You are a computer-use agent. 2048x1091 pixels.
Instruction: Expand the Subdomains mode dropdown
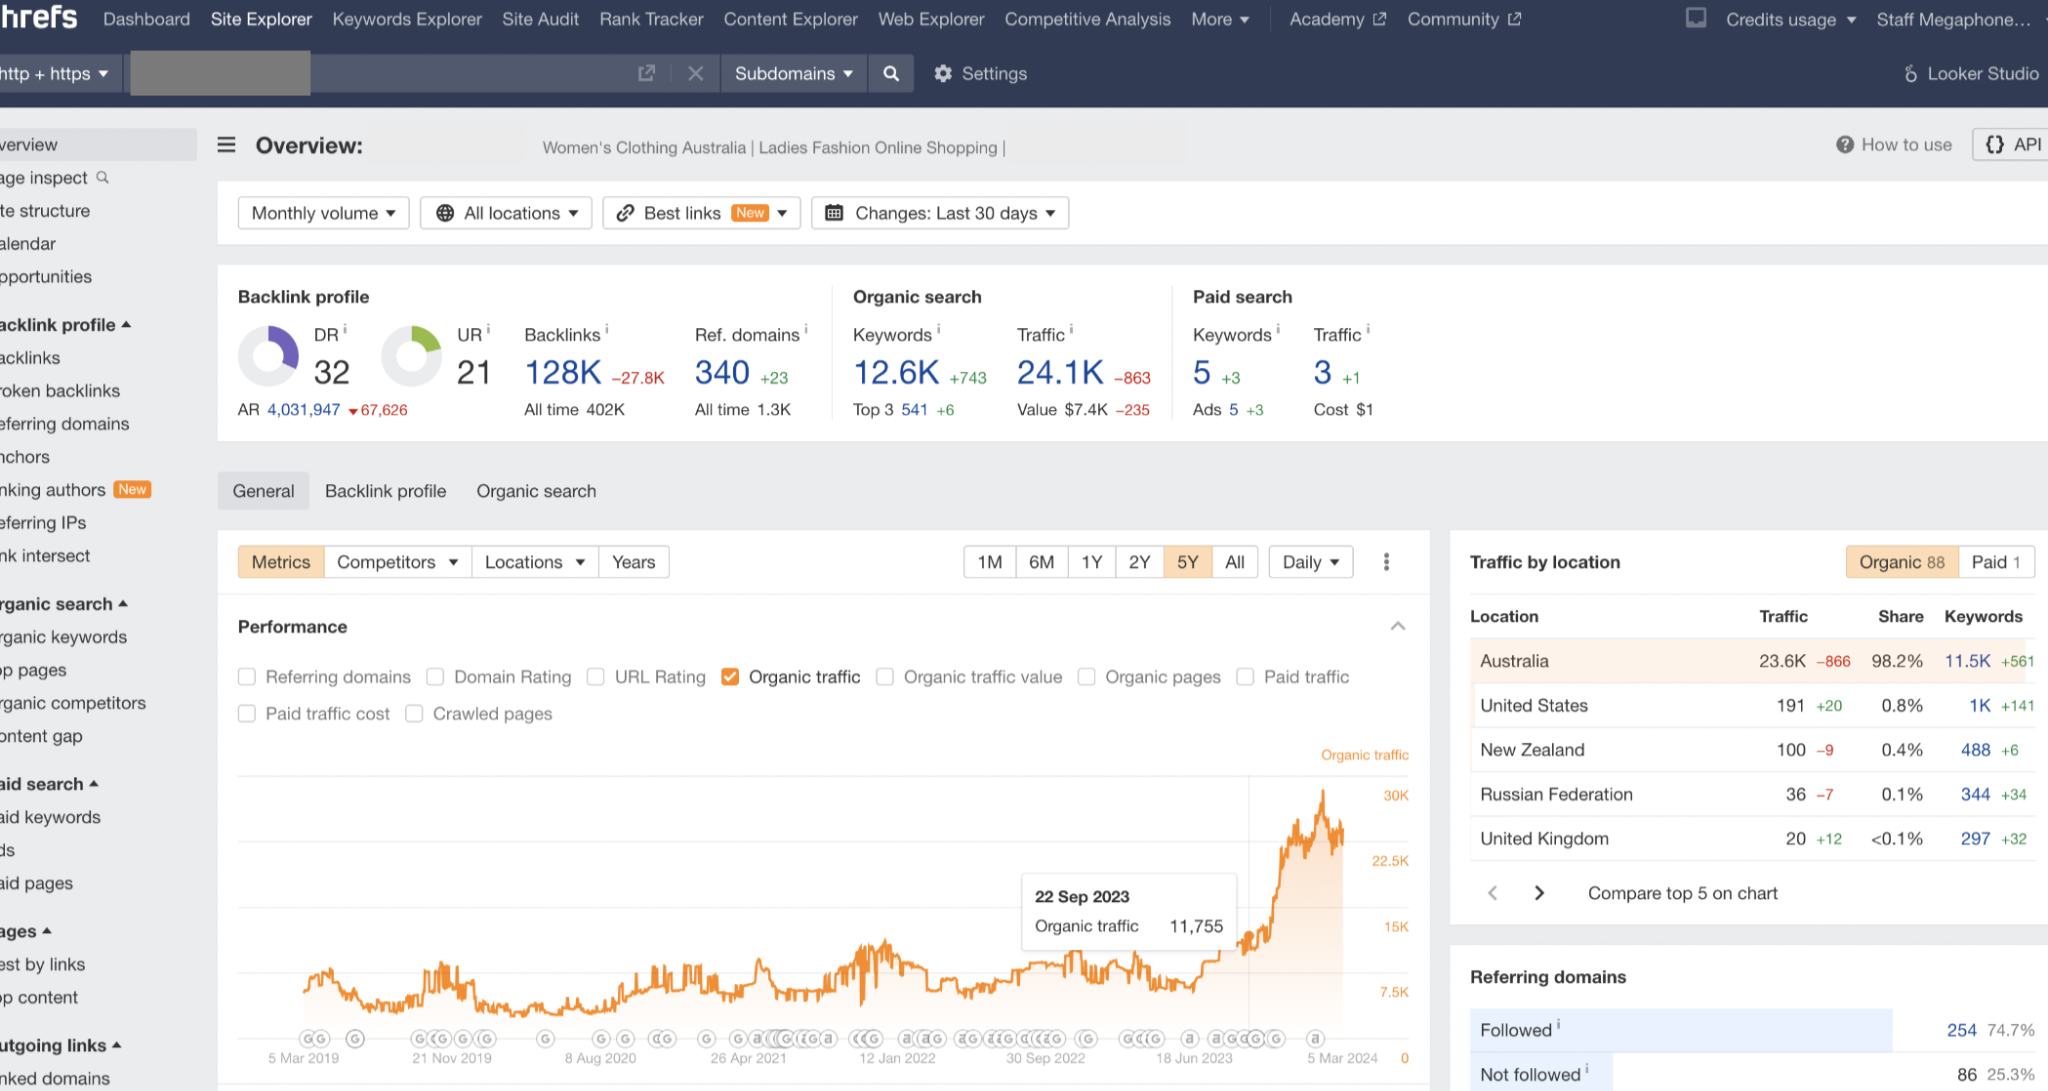[x=793, y=73]
